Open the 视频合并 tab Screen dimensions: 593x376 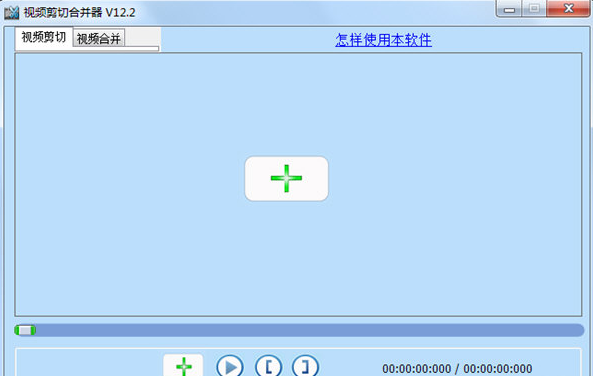99,38
